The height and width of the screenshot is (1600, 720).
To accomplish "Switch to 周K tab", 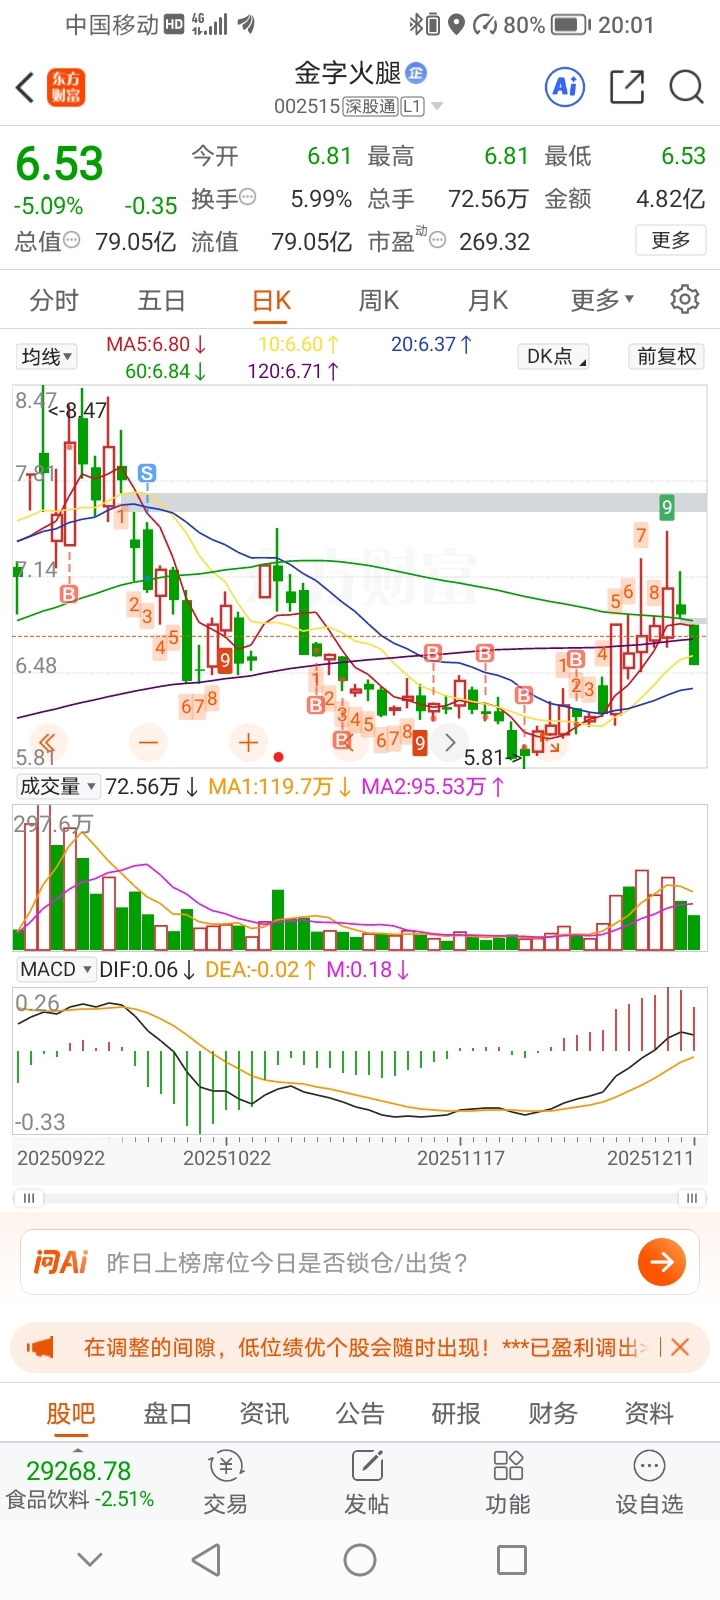I will coord(378,300).
